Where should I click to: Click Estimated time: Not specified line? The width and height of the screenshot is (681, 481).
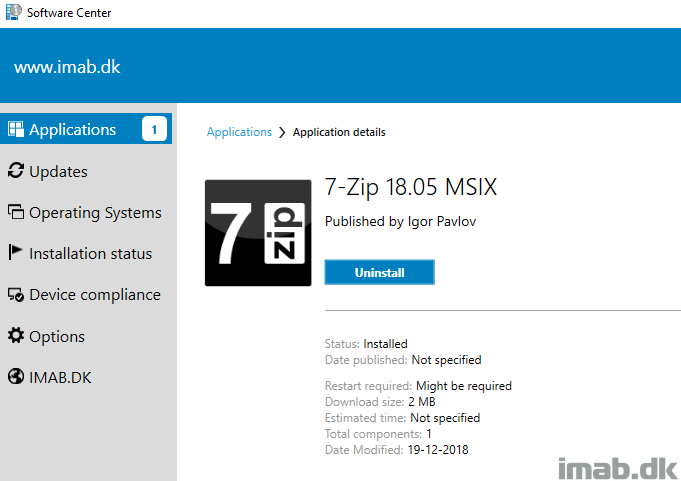[403, 418]
